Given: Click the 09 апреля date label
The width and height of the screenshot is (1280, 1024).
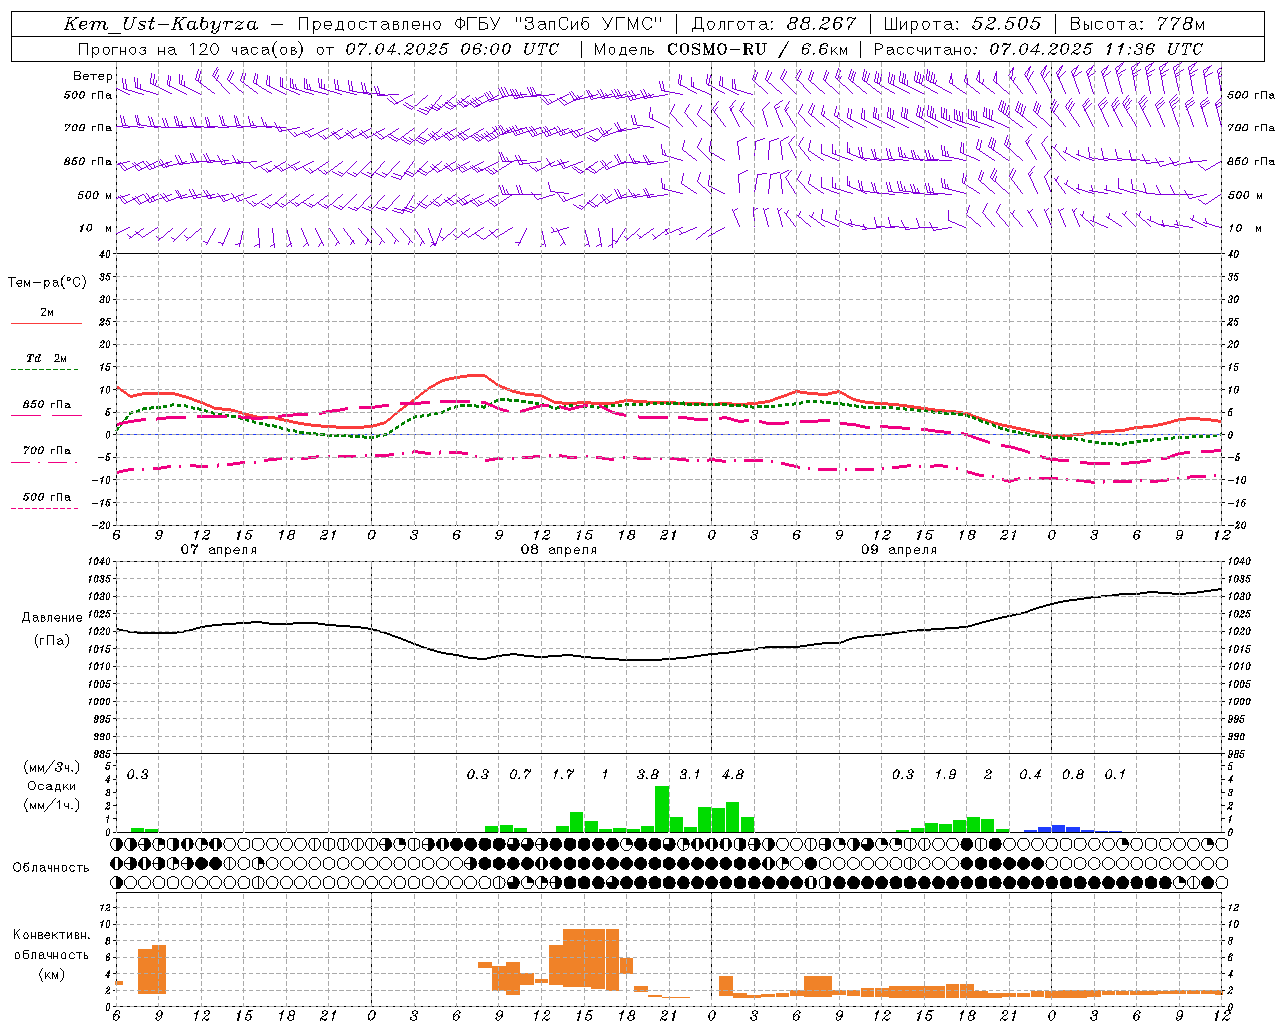Looking at the screenshot, I should [898, 550].
